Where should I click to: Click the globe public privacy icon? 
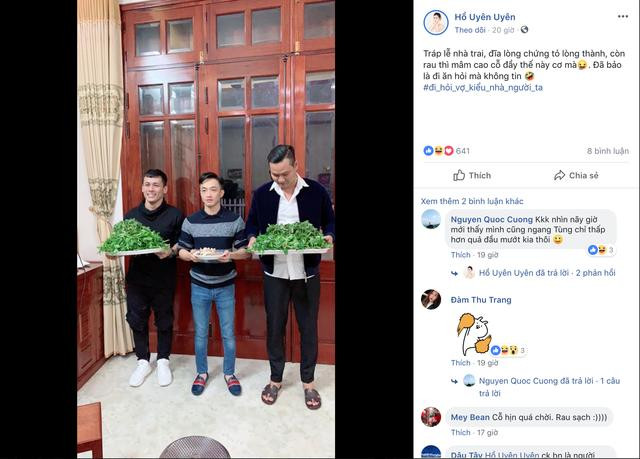[x=524, y=30]
